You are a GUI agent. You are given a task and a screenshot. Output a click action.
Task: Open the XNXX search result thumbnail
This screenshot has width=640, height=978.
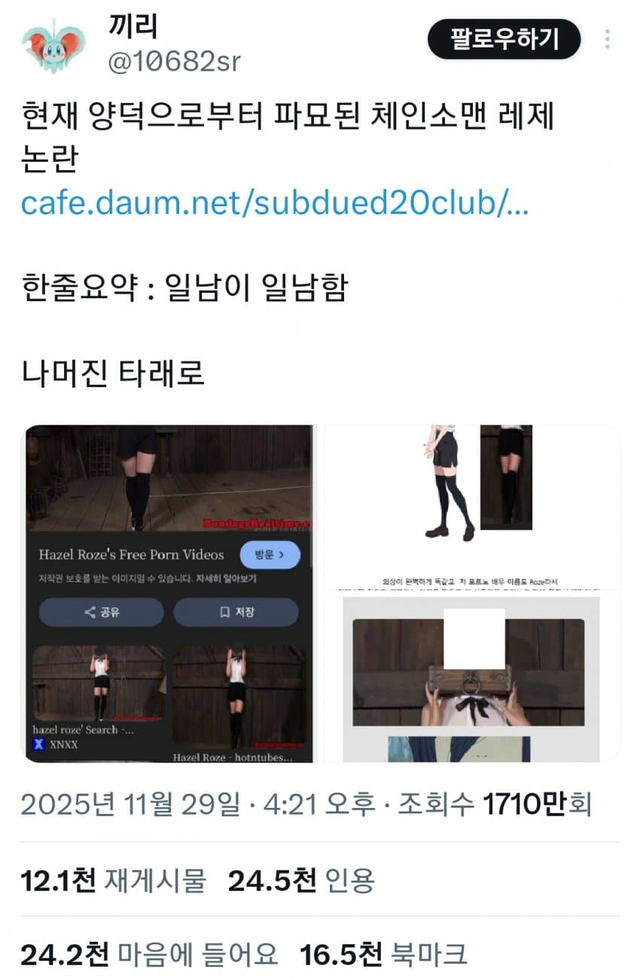[x=99, y=697]
